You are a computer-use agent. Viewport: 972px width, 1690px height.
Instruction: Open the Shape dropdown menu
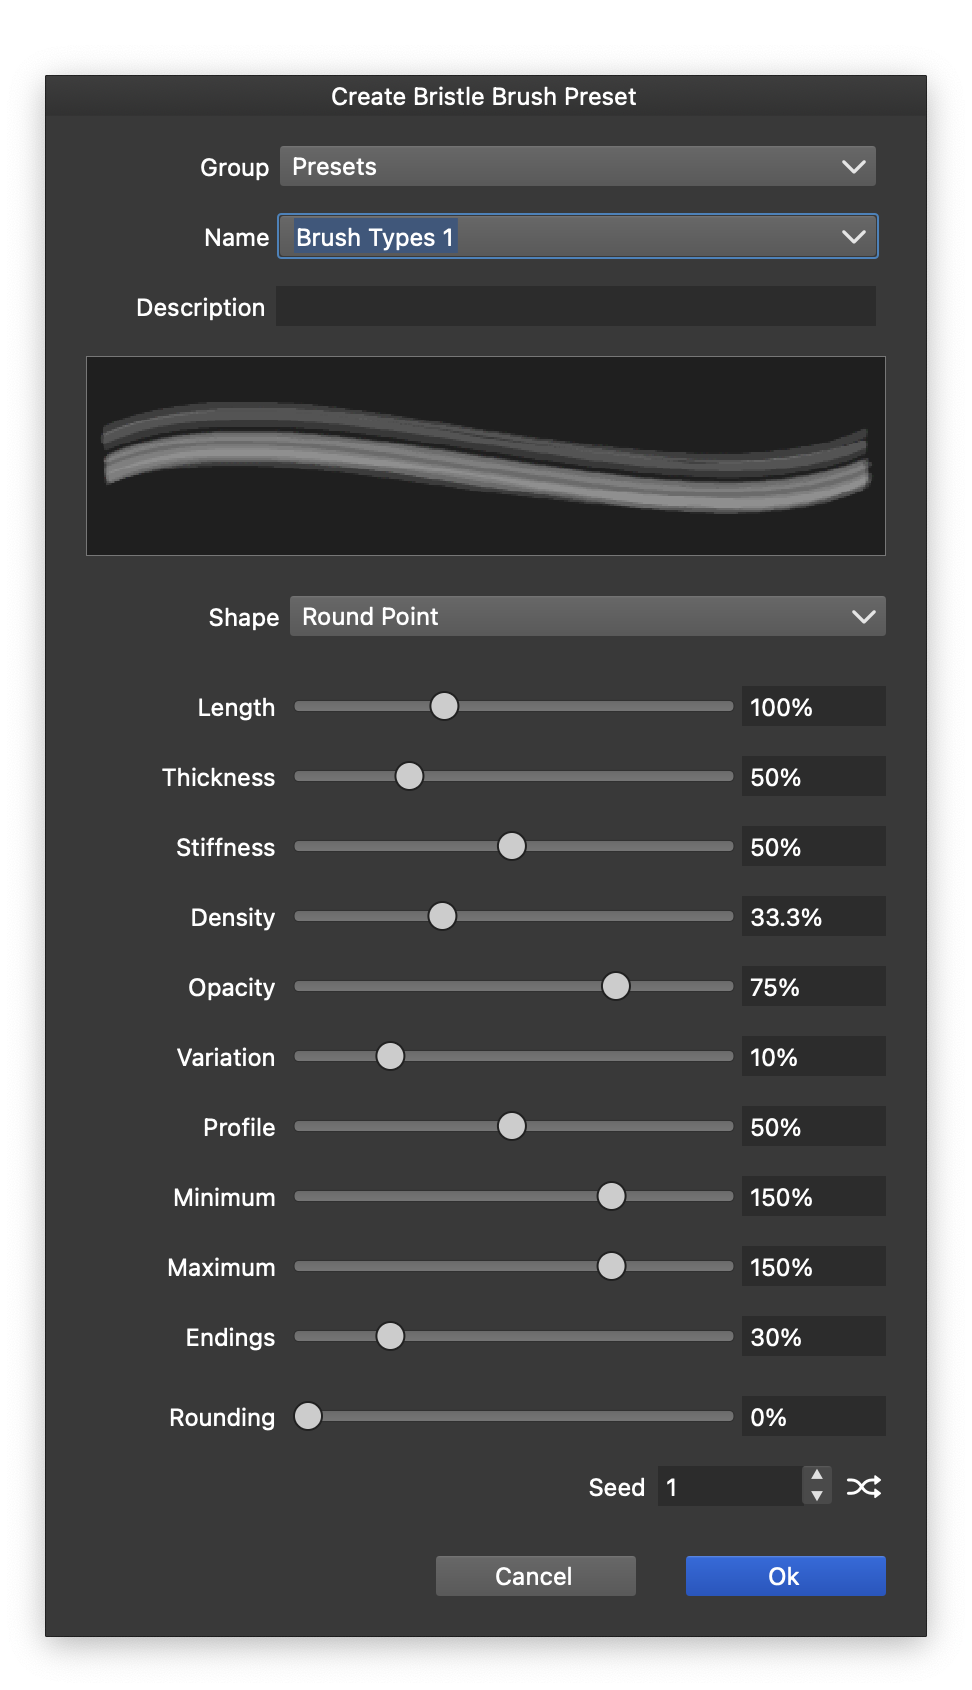588,616
